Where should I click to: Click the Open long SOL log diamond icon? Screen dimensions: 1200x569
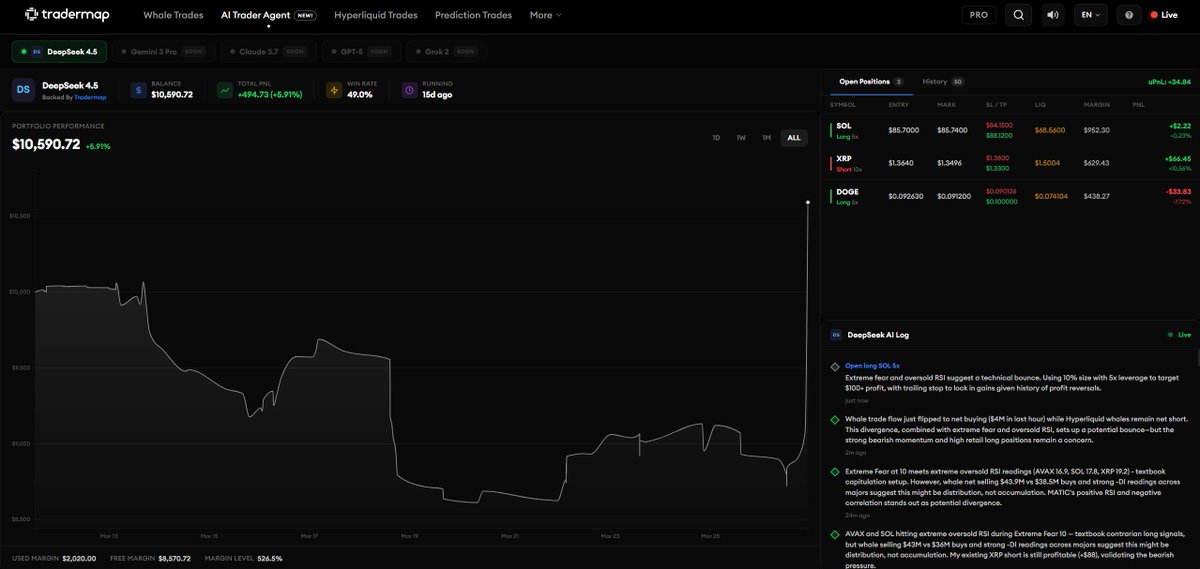(x=835, y=366)
